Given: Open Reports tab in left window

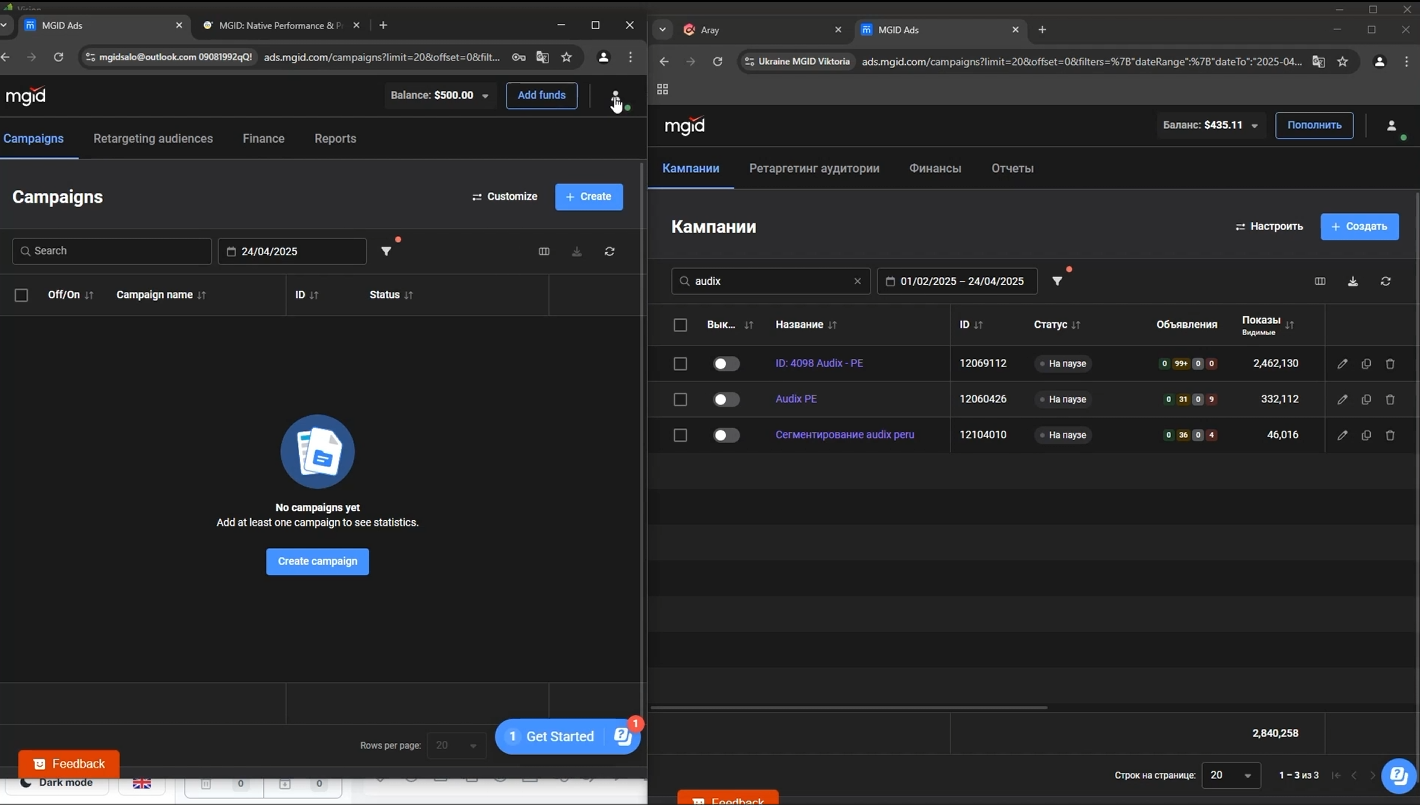Looking at the screenshot, I should [x=335, y=139].
